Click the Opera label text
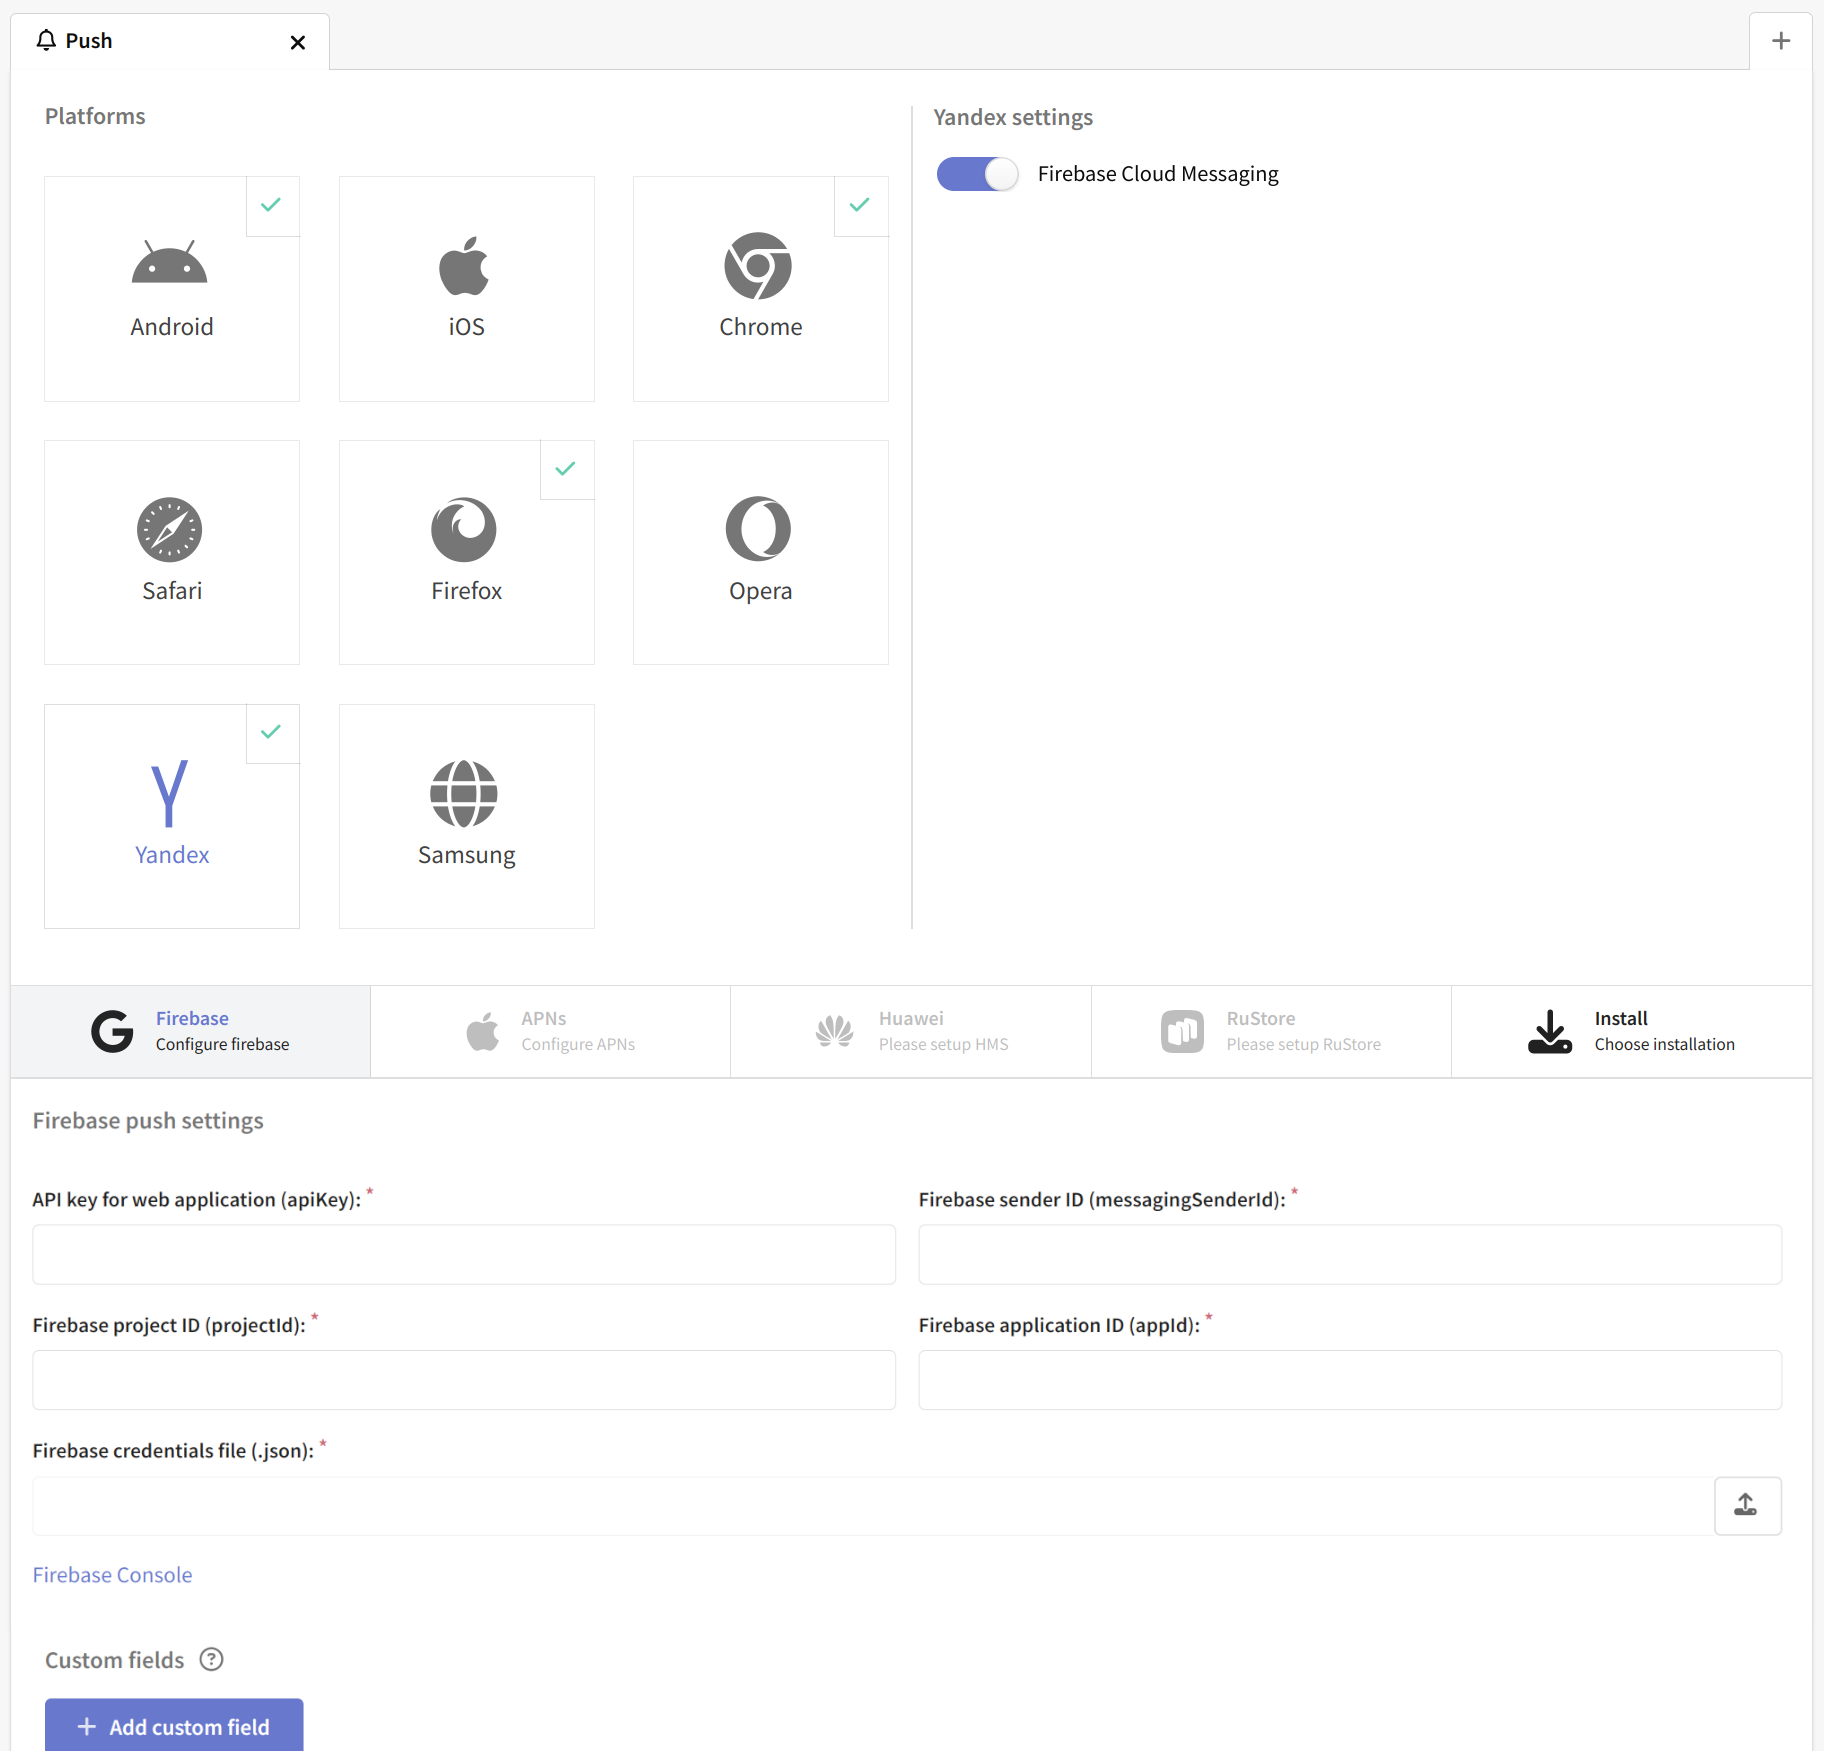This screenshot has width=1824, height=1751. (x=761, y=592)
